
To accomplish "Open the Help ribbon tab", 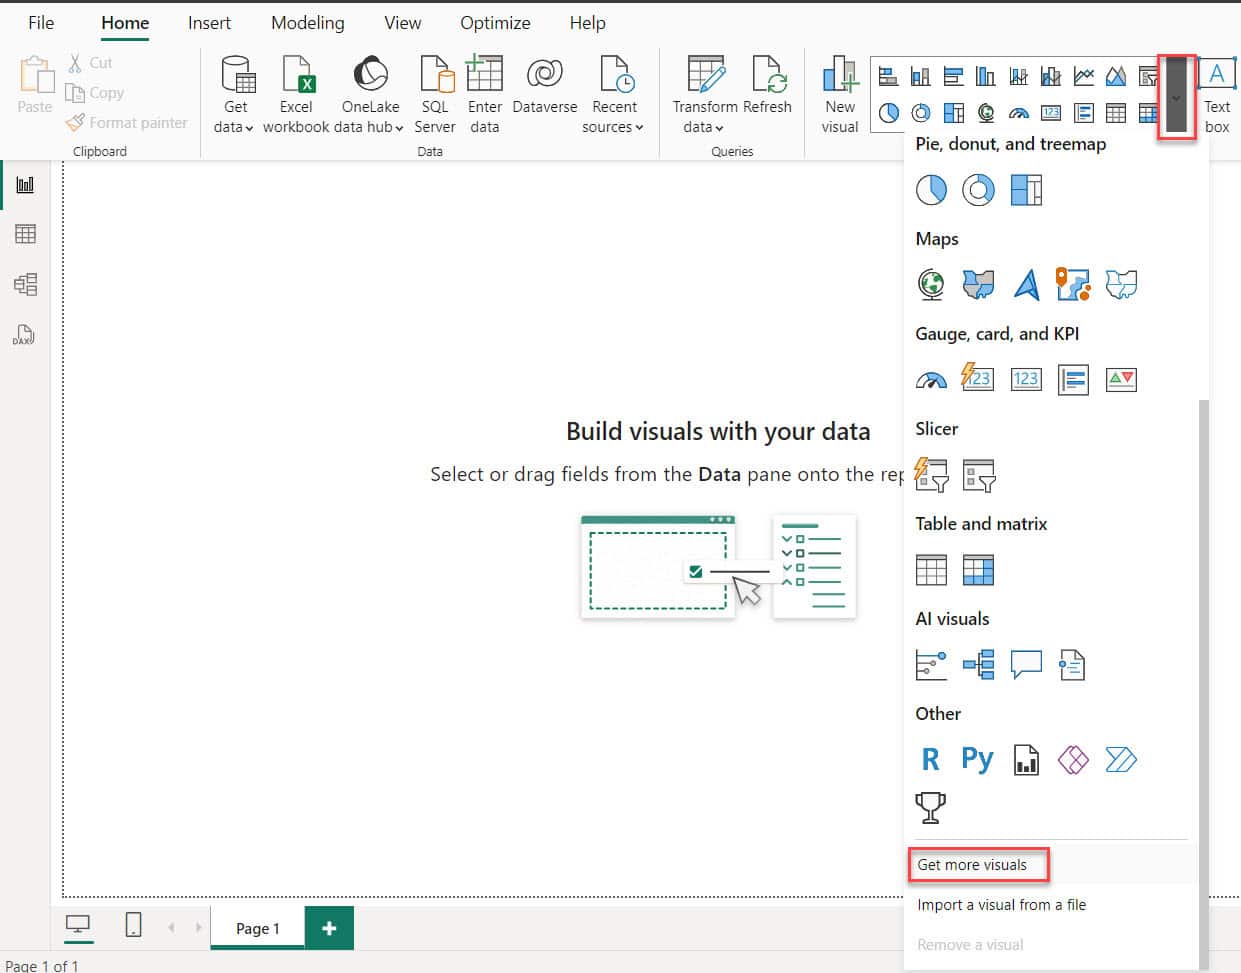I will 588,22.
